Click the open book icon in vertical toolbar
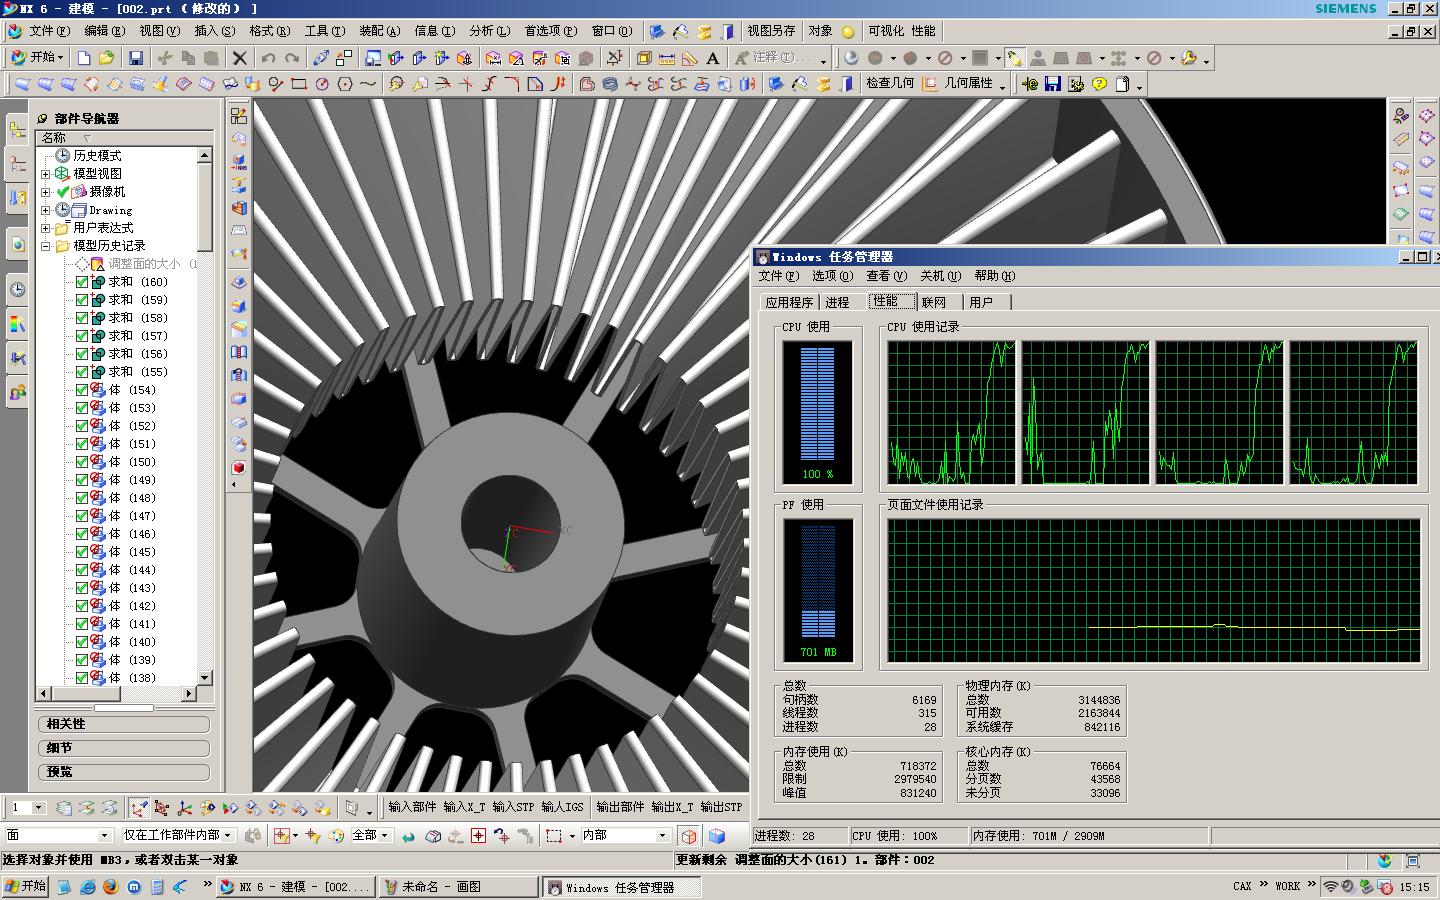 tap(239, 352)
